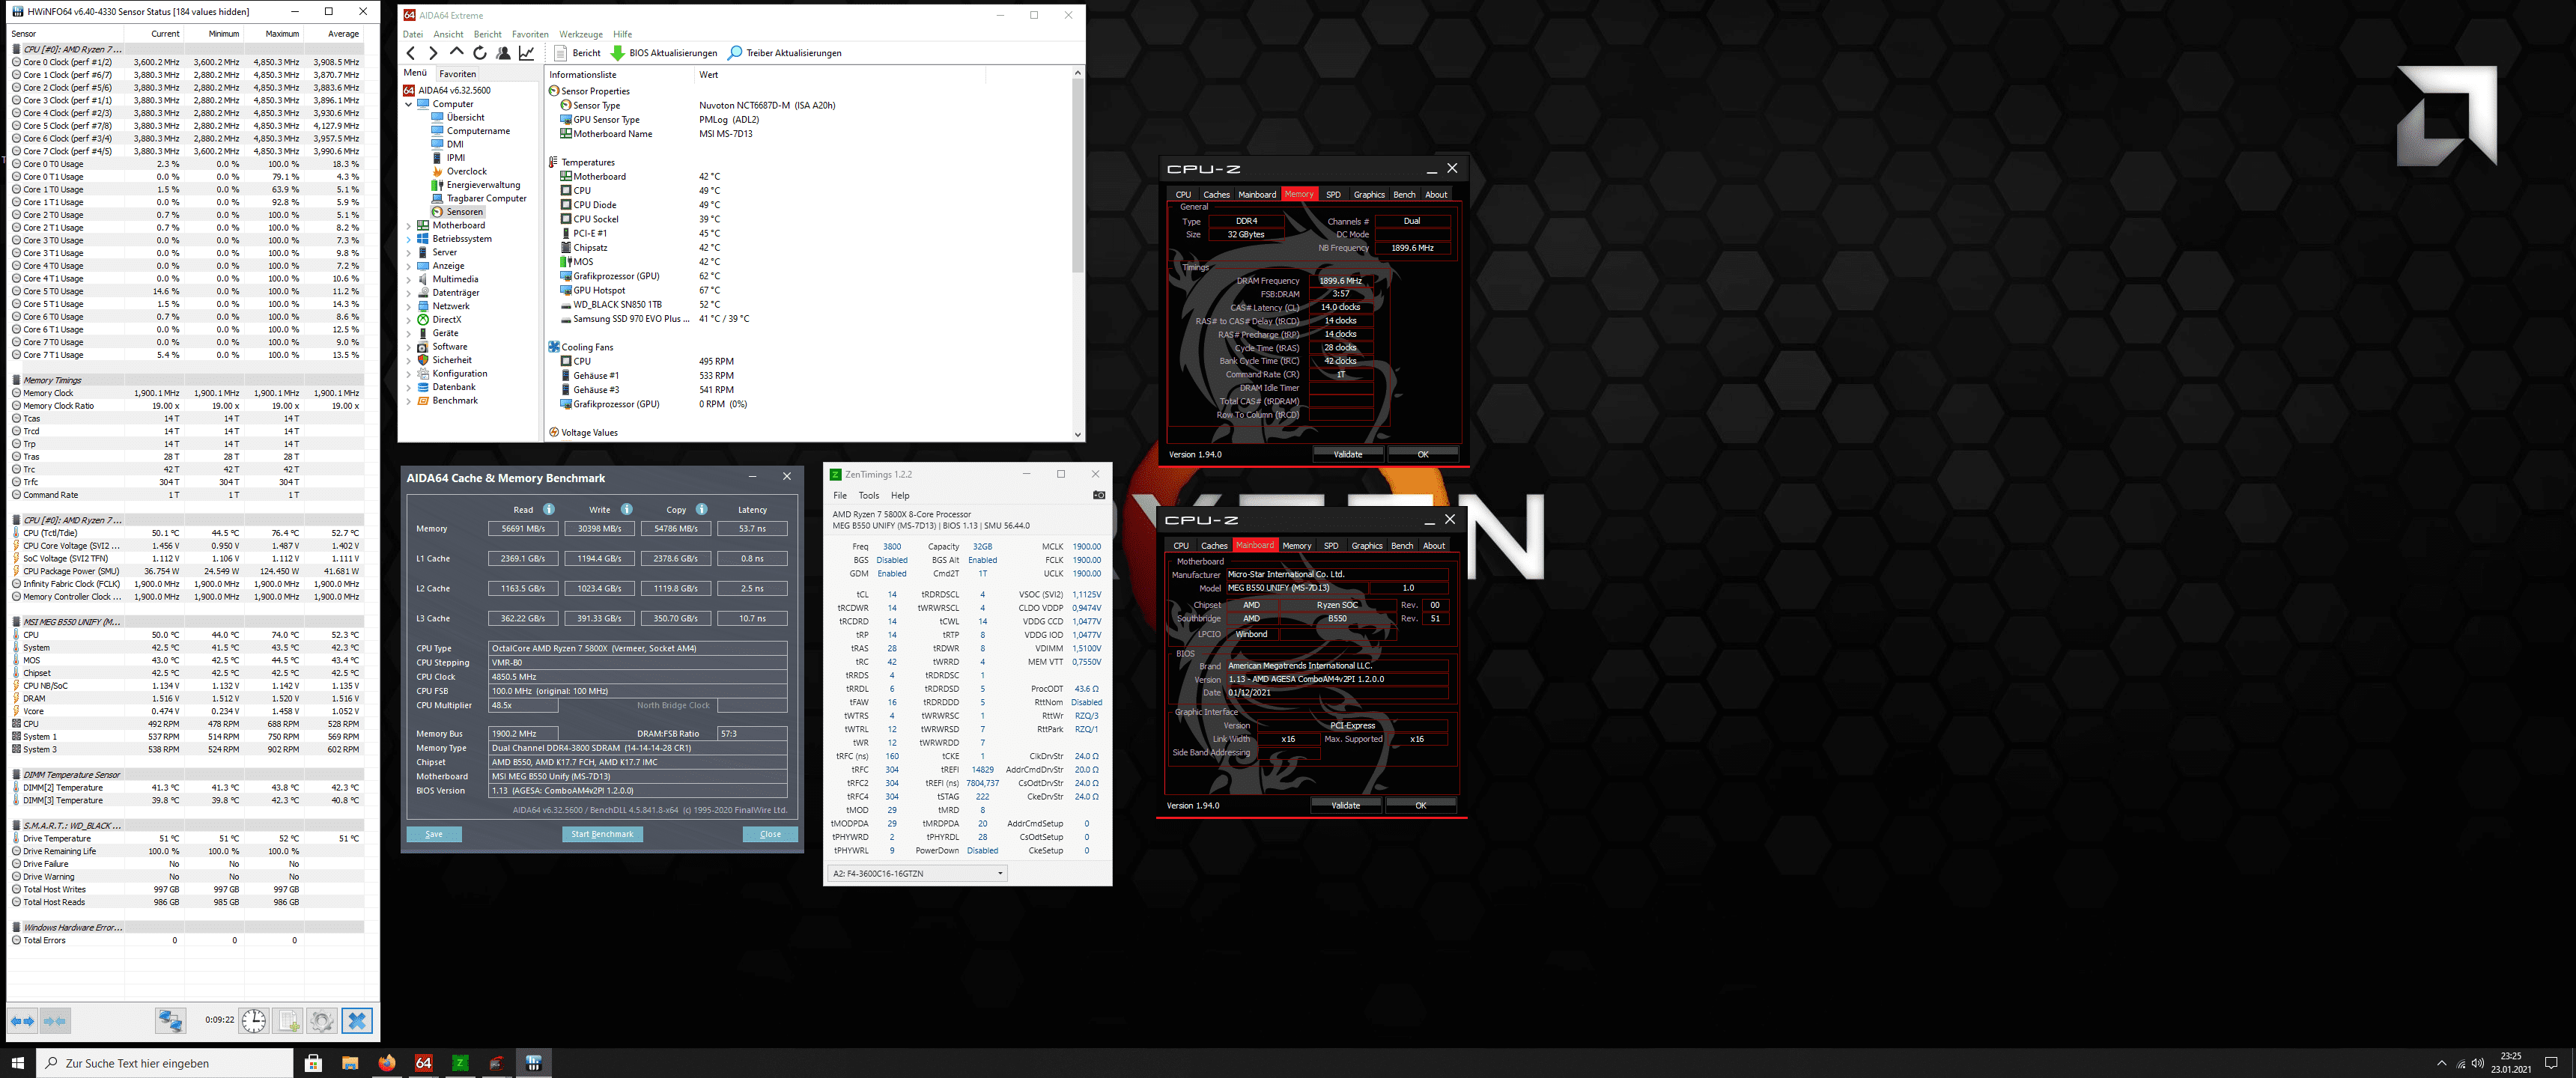Click Validate in the lower CPU-Z window
This screenshot has width=2576, height=1078.
tap(1345, 805)
